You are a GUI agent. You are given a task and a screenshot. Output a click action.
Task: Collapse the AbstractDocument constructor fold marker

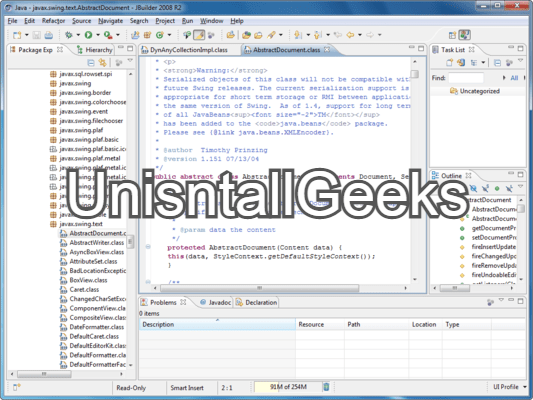pyautogui.click(x=148, y=247)
